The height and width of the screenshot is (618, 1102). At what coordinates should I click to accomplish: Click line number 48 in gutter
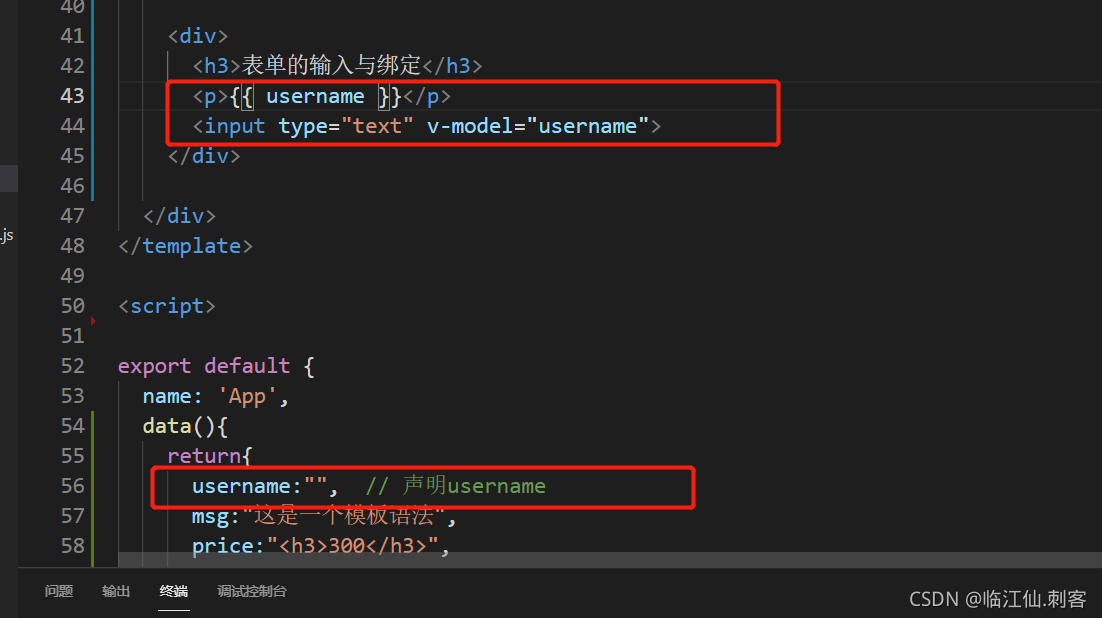point(72,246)
